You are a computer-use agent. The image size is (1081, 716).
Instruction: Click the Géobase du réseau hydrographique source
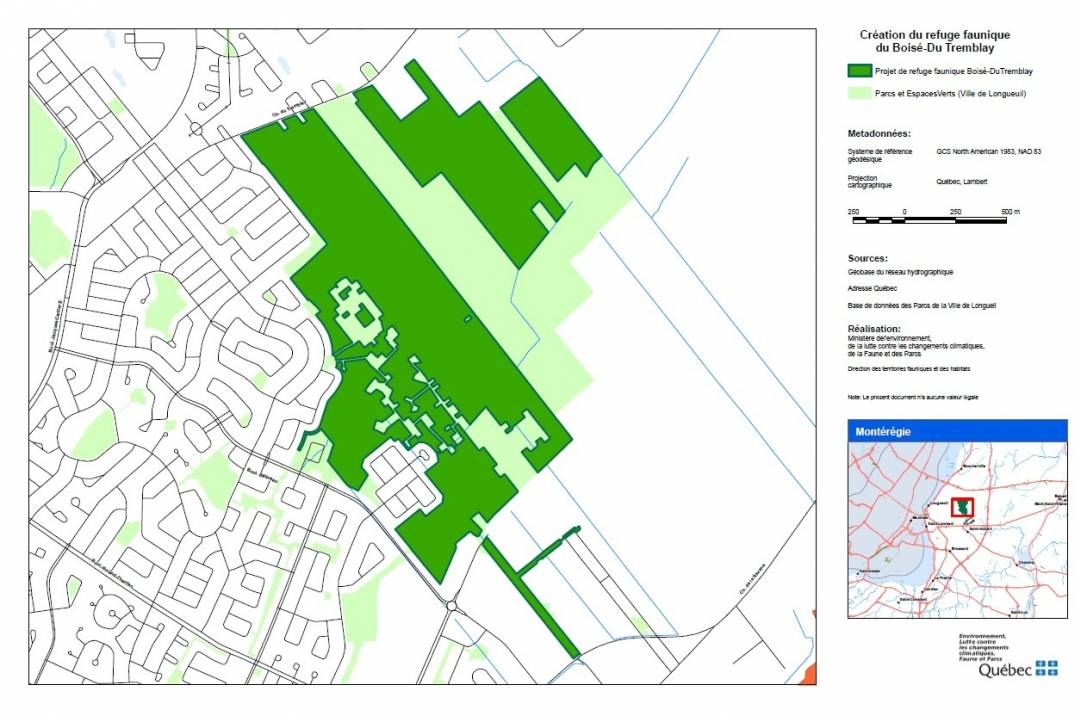[x=900, y=272]
